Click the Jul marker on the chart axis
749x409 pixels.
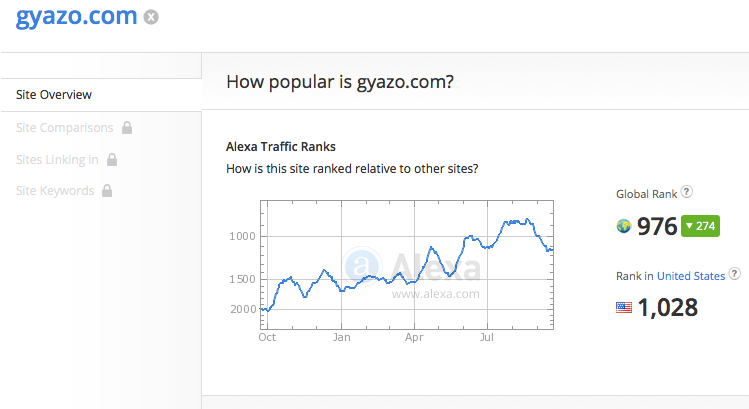coord(487,337)
